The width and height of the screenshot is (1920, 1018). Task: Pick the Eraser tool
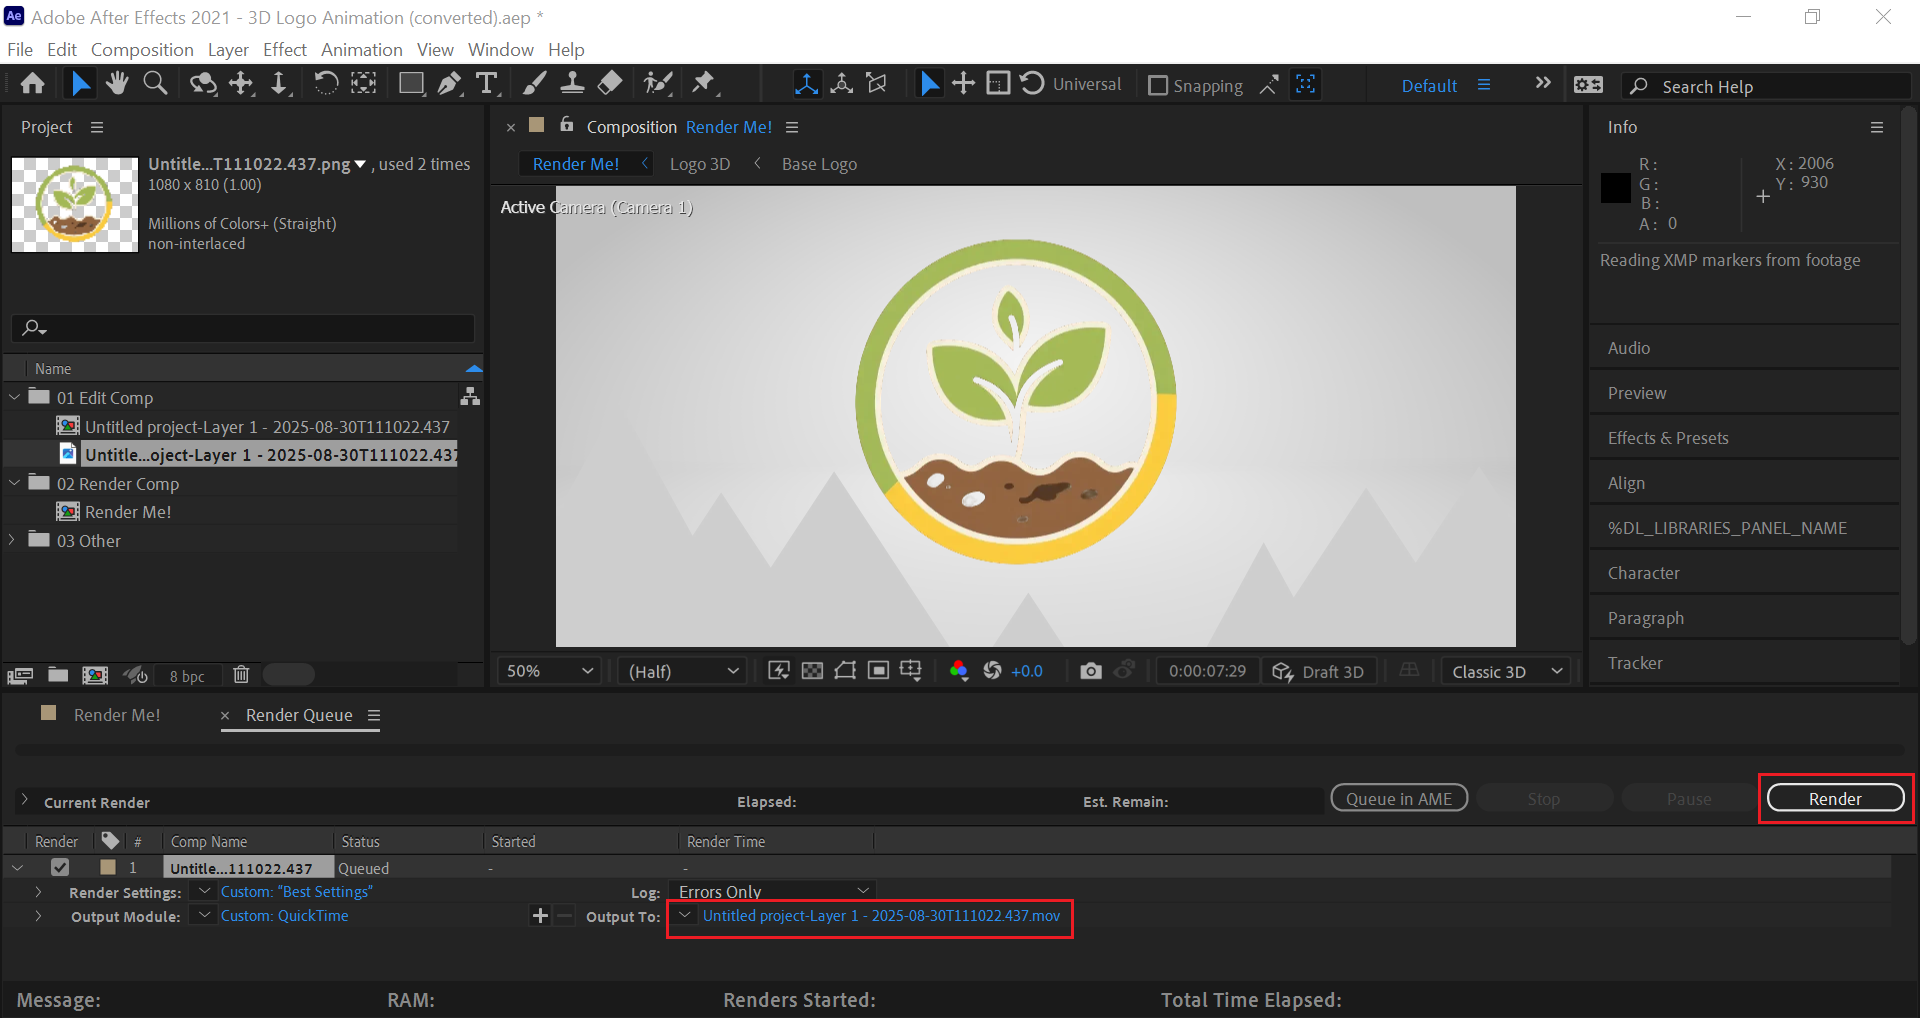pos(609,84)
